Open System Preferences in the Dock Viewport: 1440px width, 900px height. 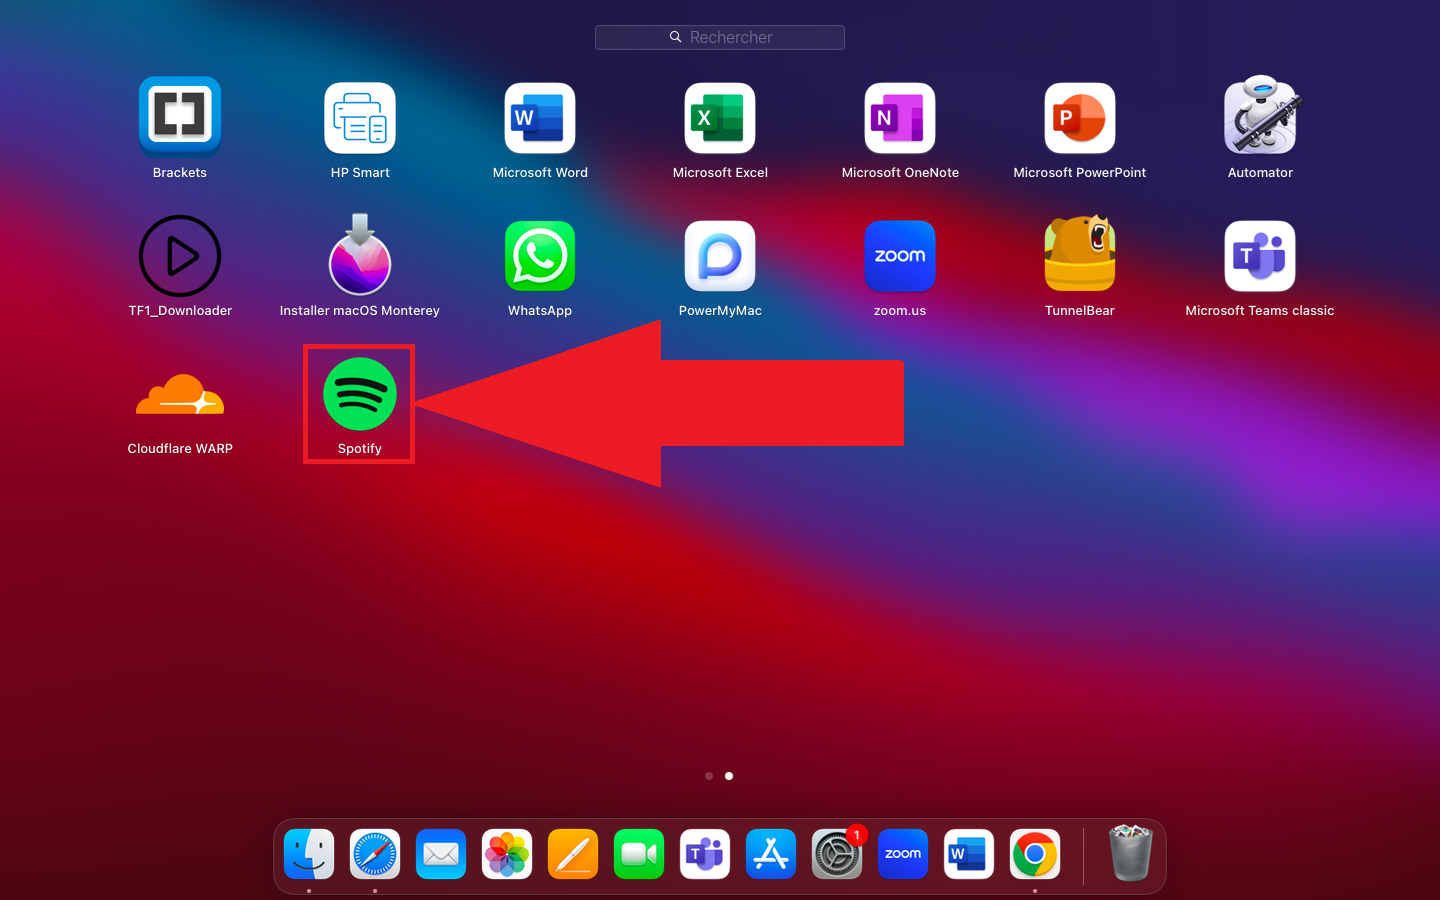coord(837,855)
